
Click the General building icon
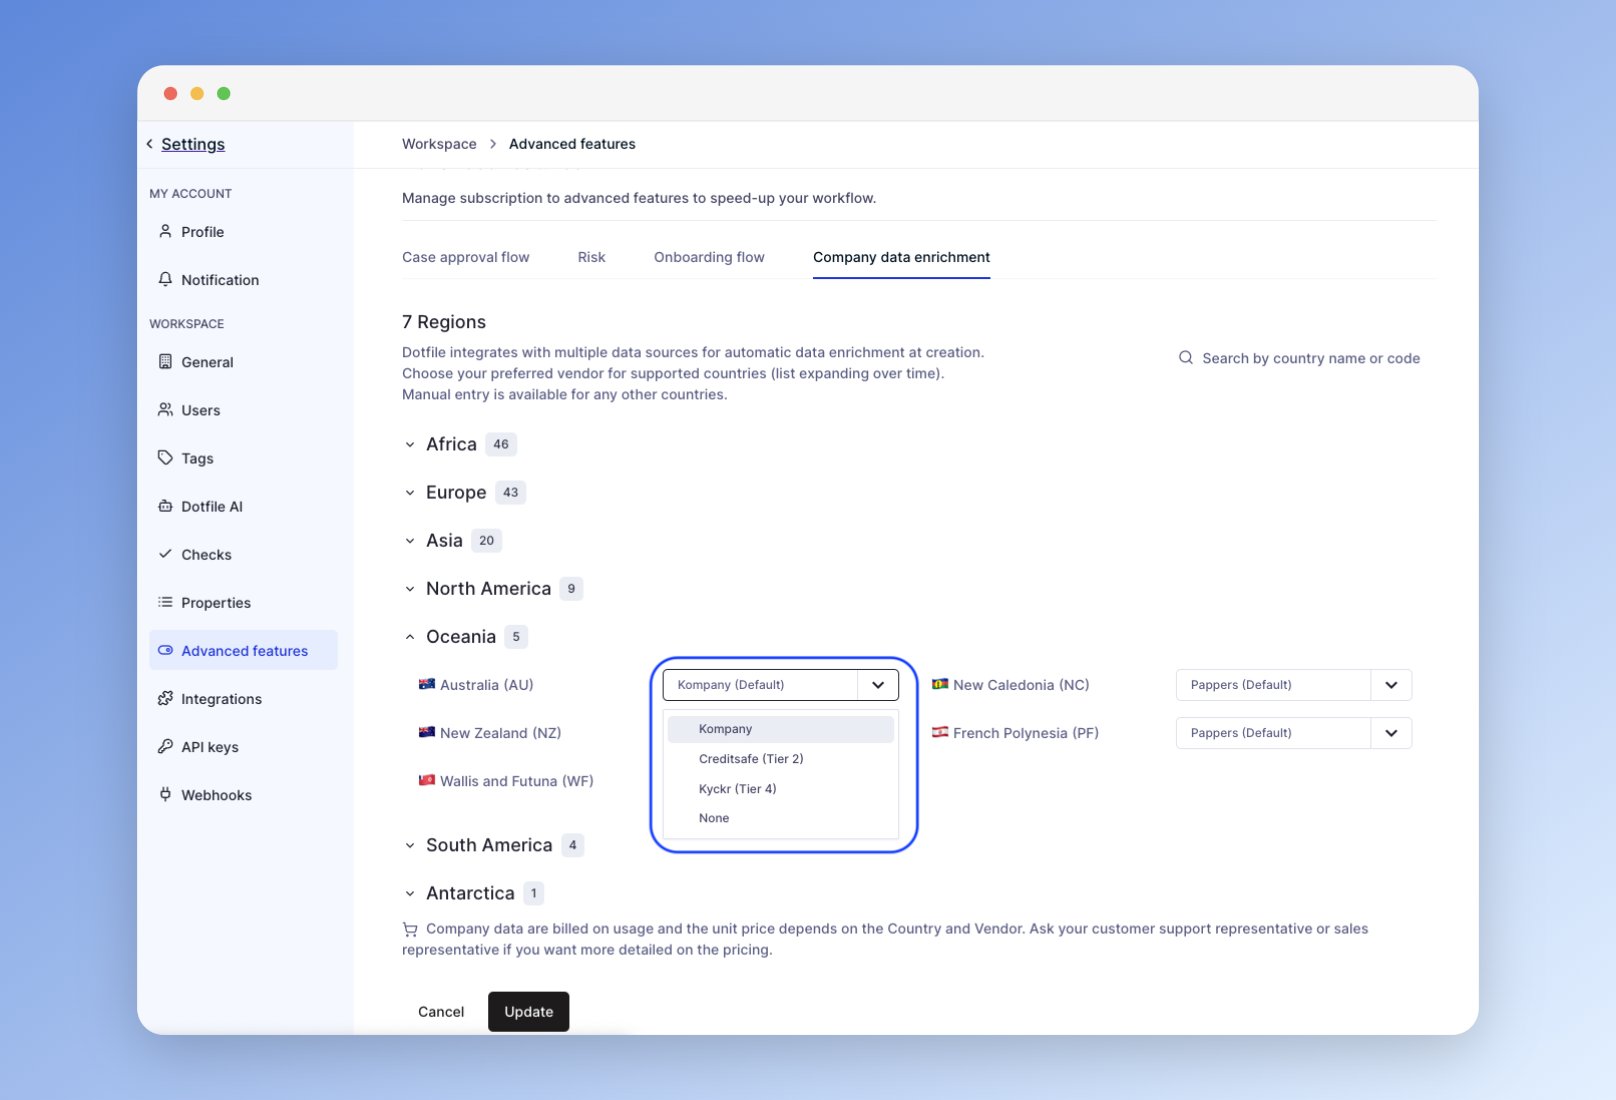[x=165, y=361]
